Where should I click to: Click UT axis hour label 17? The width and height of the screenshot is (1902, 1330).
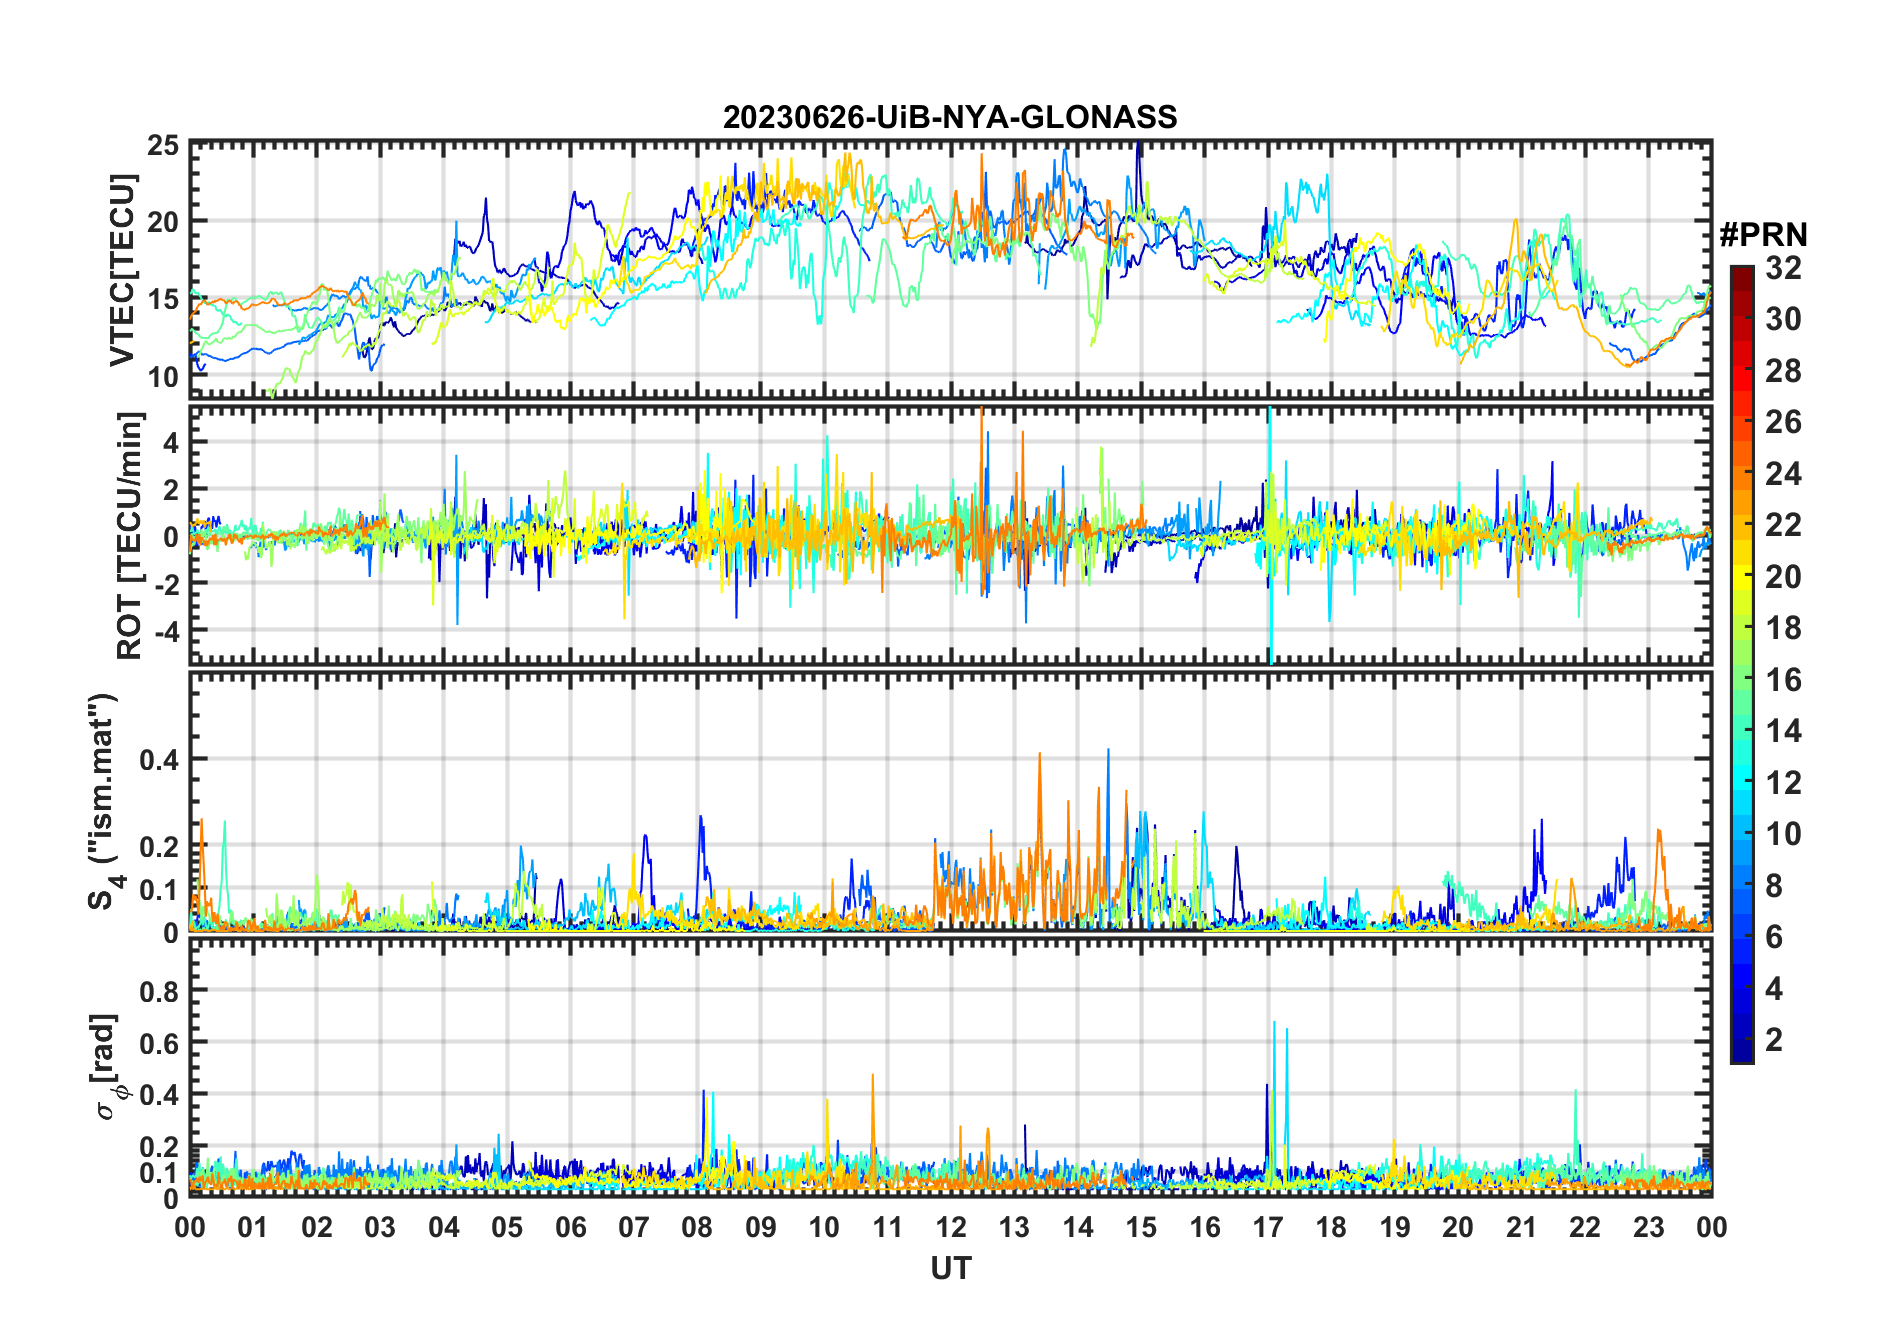1268,1228
